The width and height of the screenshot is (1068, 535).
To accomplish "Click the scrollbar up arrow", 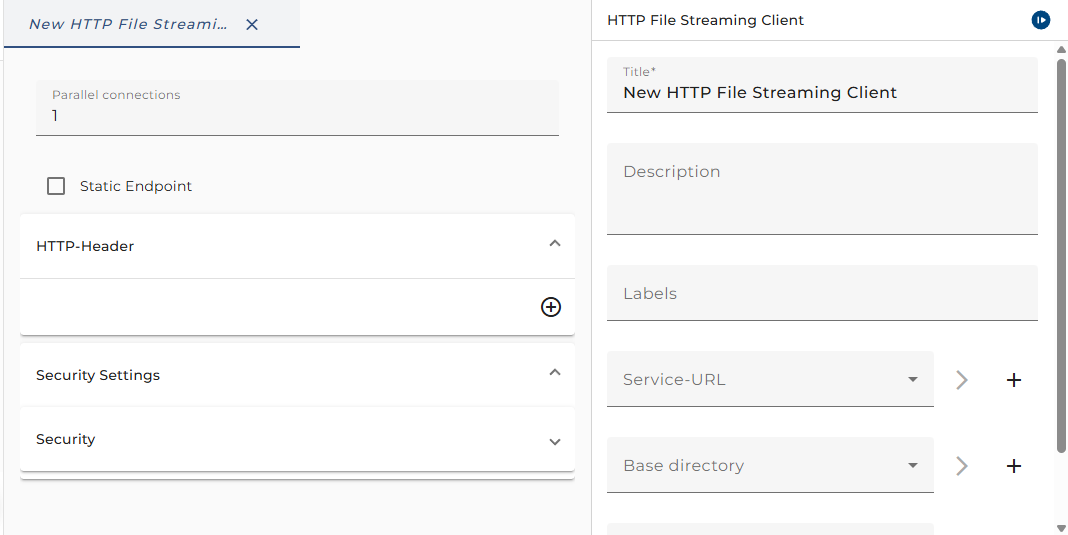I will (1061, 49).
